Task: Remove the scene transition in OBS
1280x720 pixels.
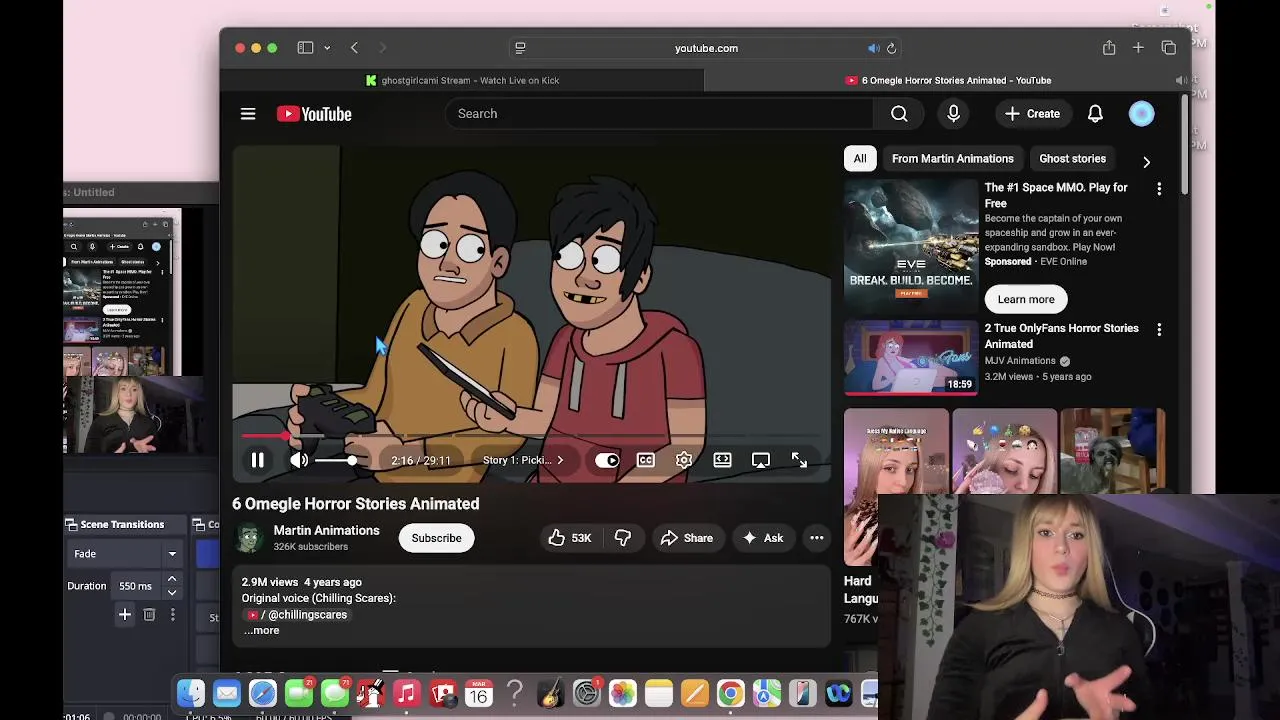Action: coord(149,615)
